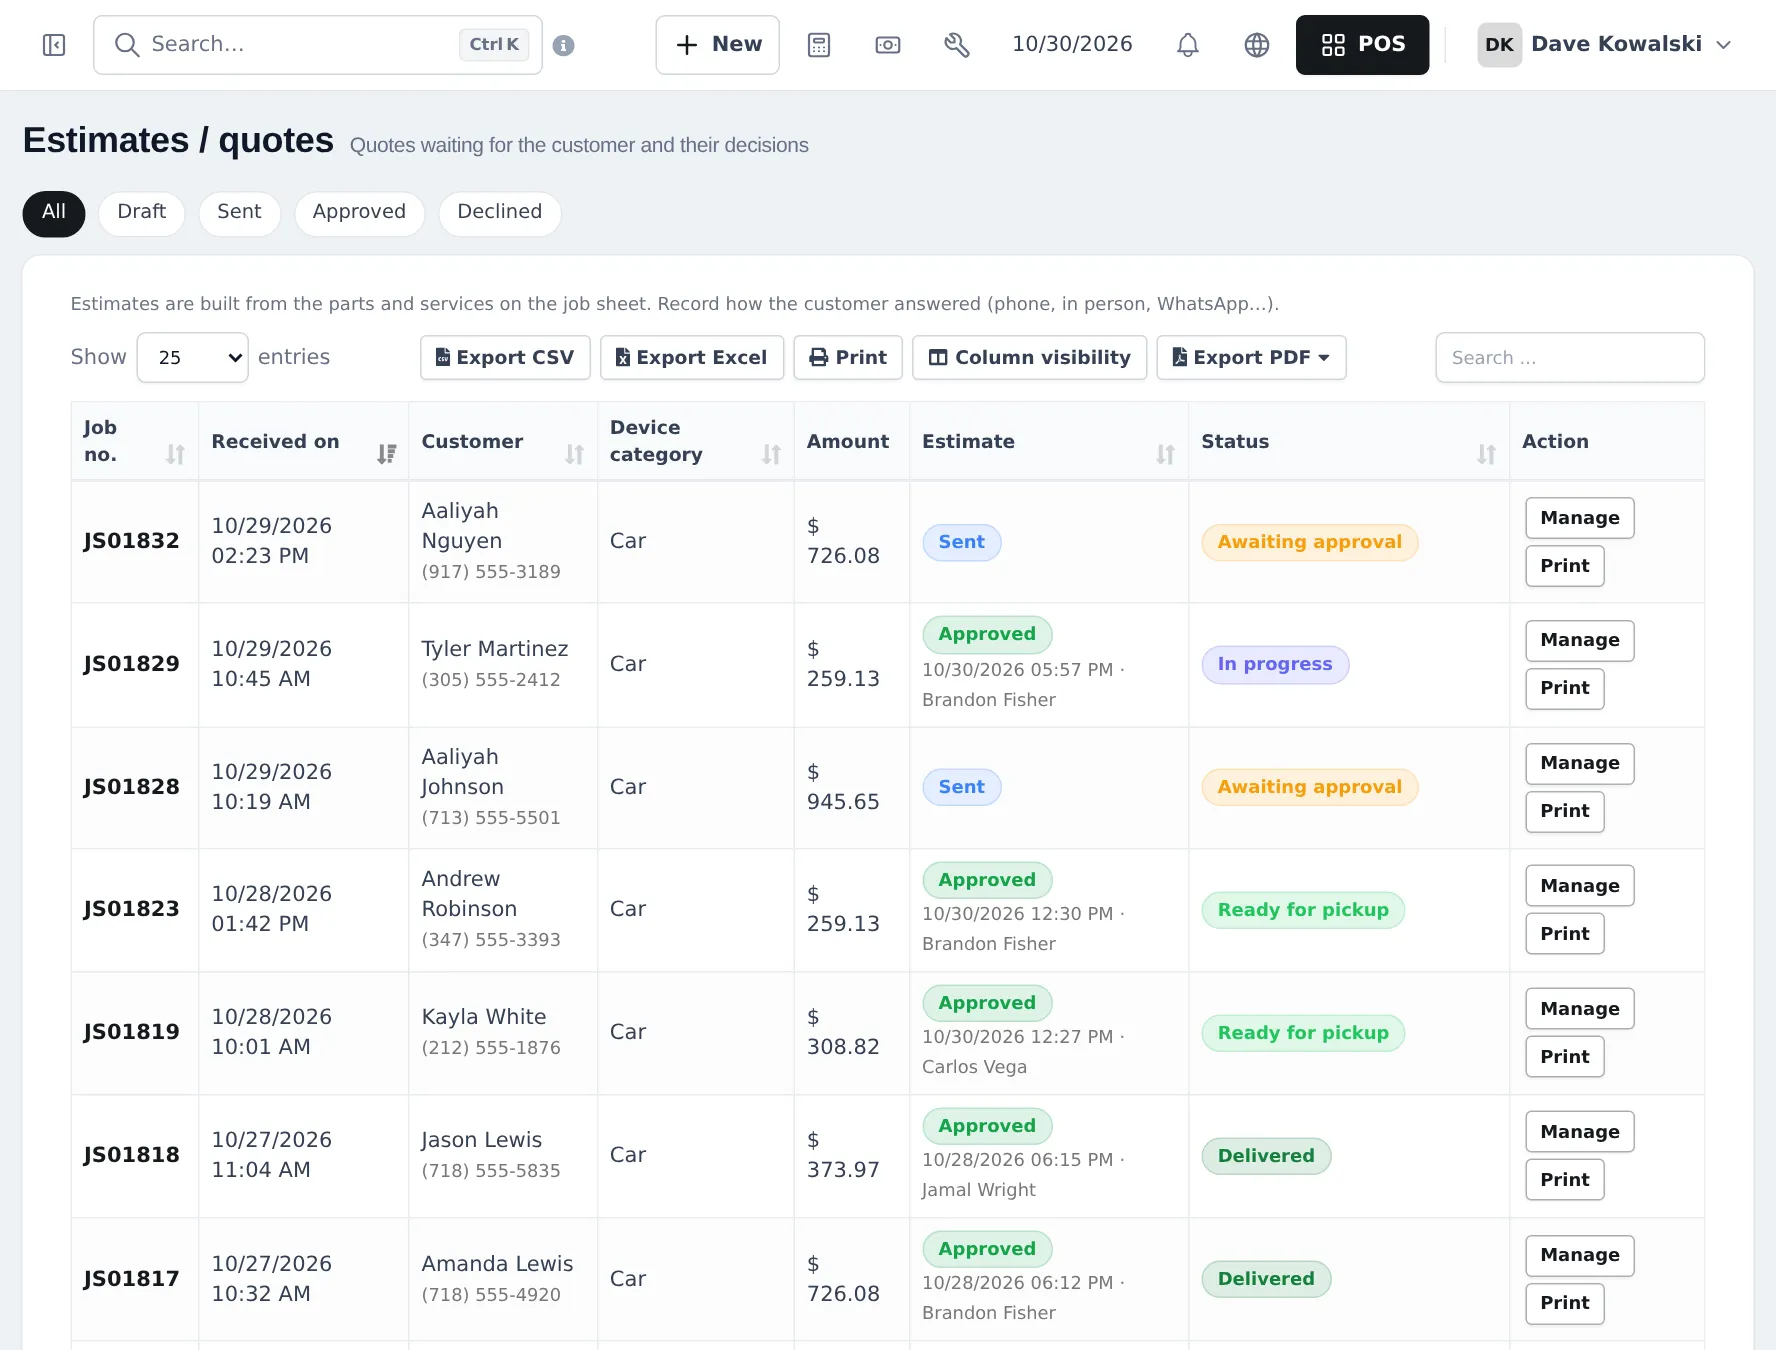The width and height of the screenshot is (1776, 1350).
Task: Click amount $ 945.65
Action: click(x=843, y=787)
